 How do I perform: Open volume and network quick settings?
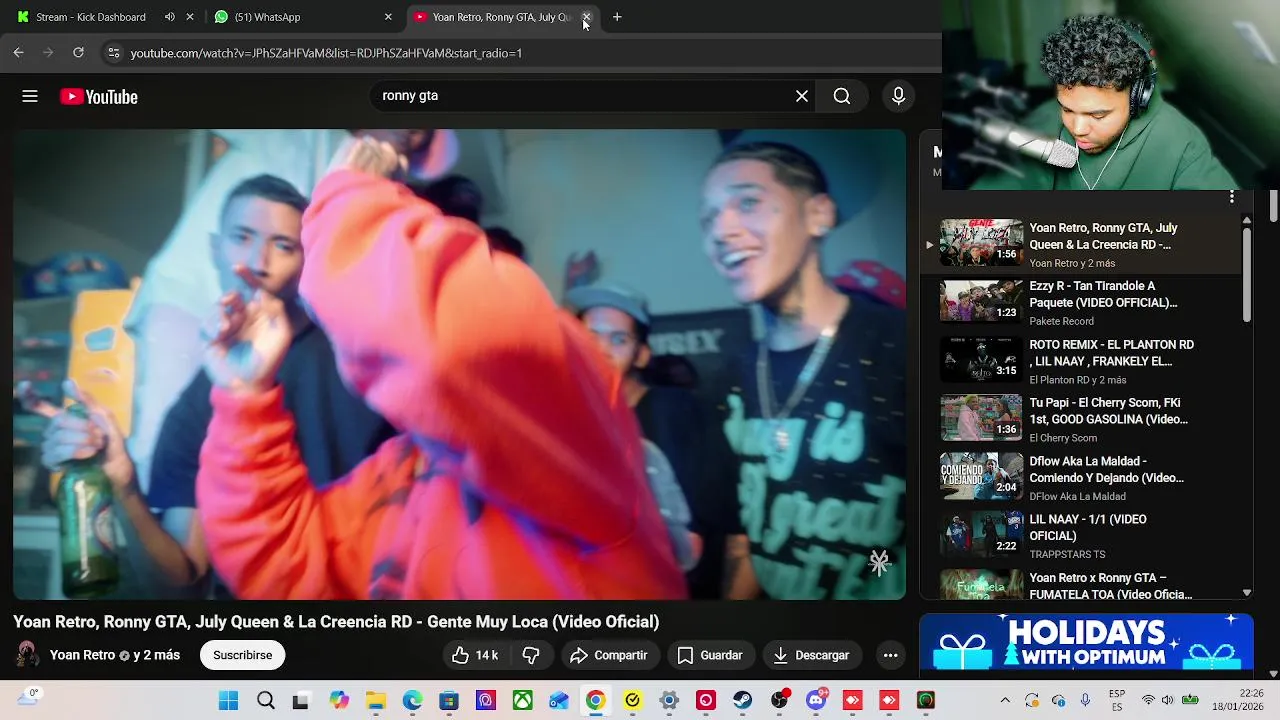(x=1169, y=700)
